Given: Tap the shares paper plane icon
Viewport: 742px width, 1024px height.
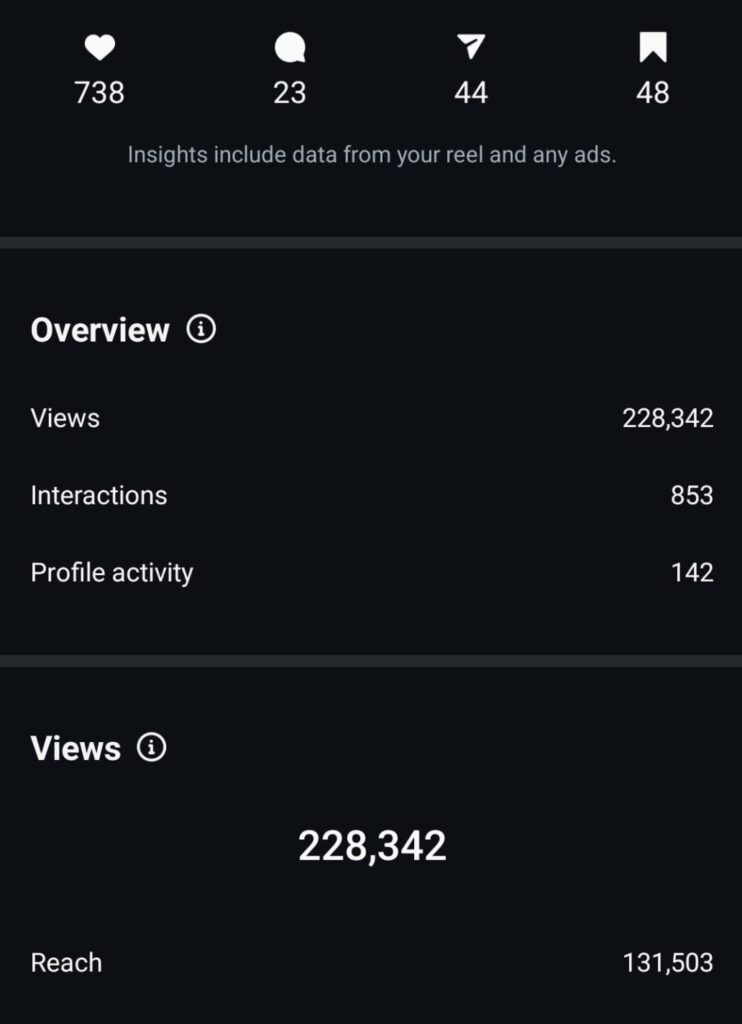Looking at the screenshot, I should (471, 47).
